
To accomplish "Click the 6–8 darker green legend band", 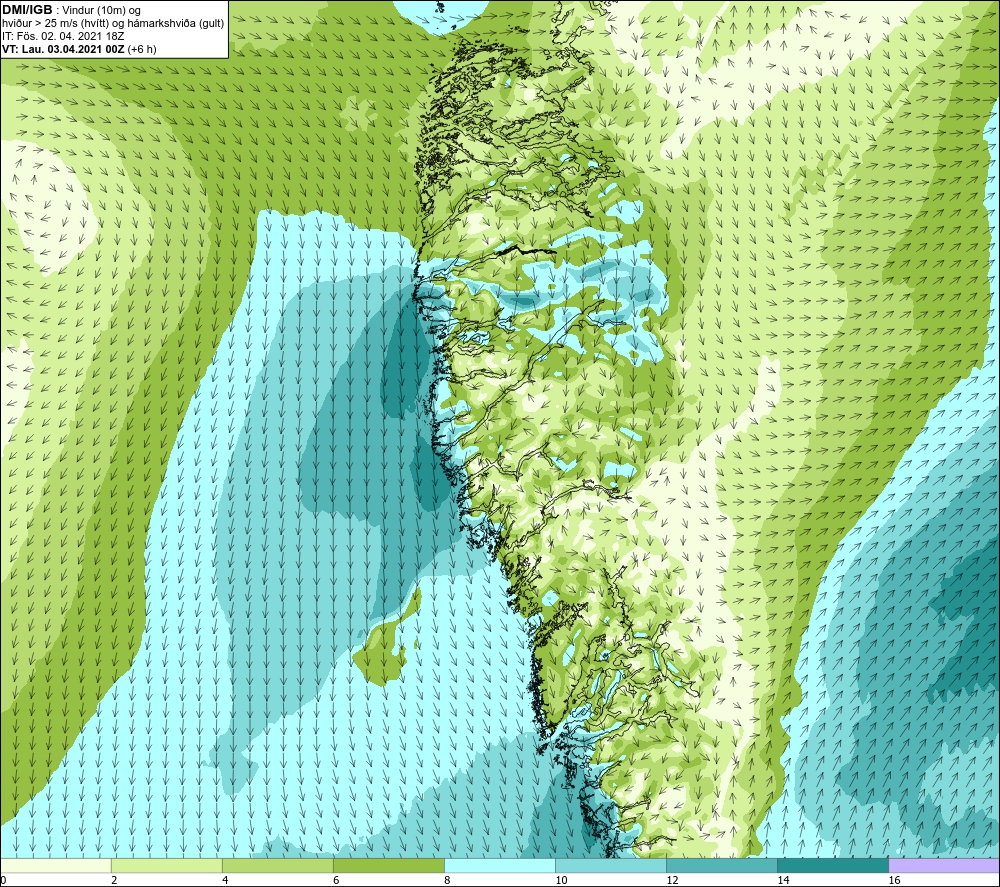I will [x=389, y=865].
